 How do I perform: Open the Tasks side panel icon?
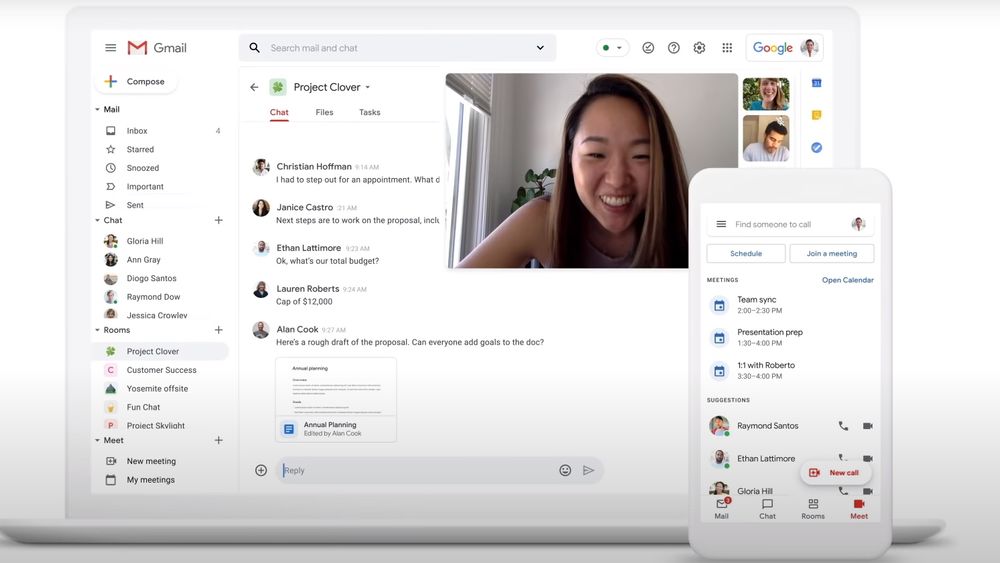(x=816, y=147)
